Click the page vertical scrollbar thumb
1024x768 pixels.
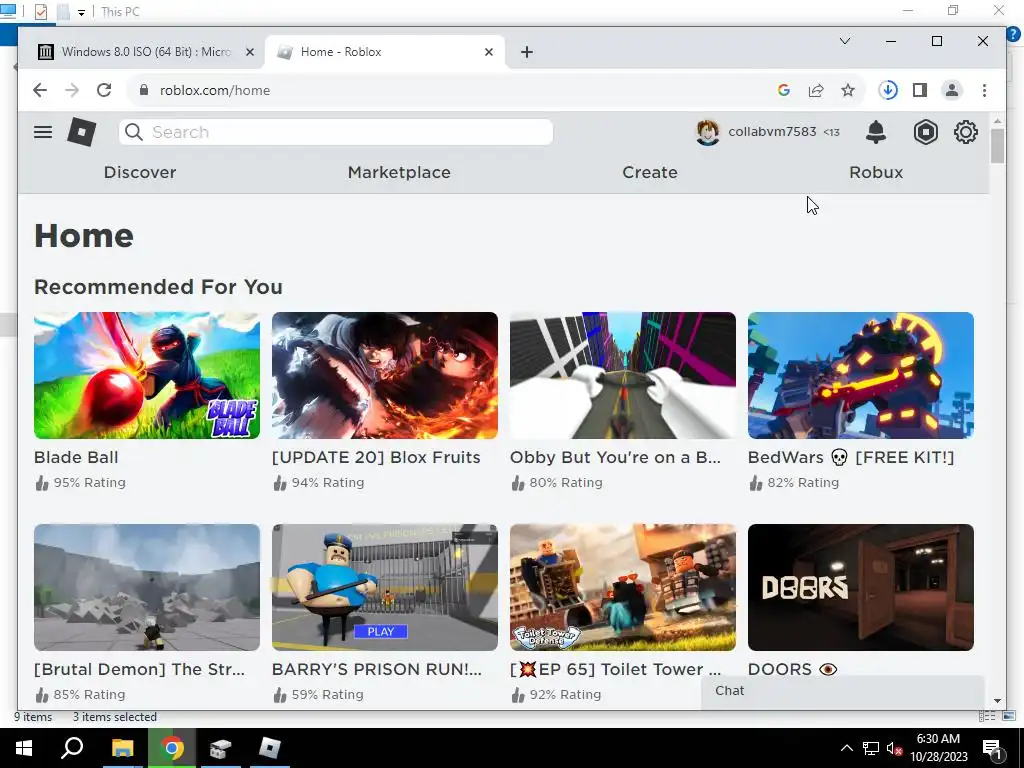coord(997,146)
